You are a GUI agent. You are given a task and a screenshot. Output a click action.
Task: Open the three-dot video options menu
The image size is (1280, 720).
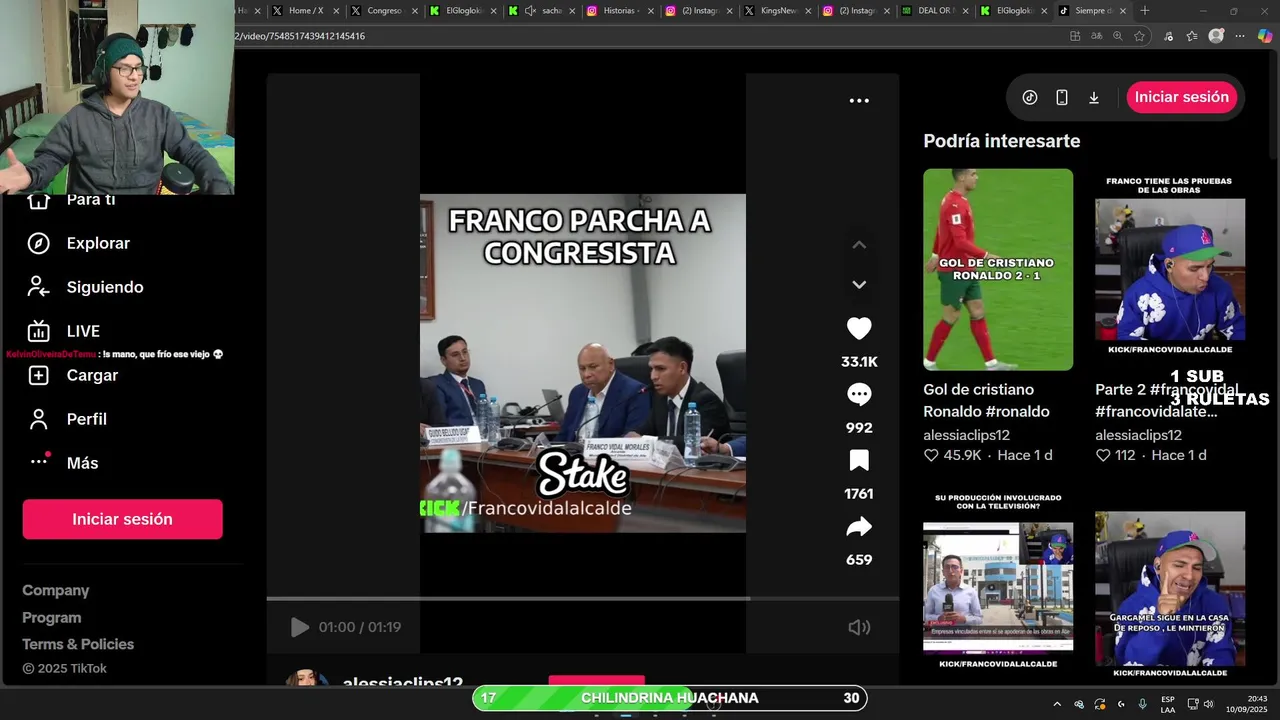click(859, 100)
